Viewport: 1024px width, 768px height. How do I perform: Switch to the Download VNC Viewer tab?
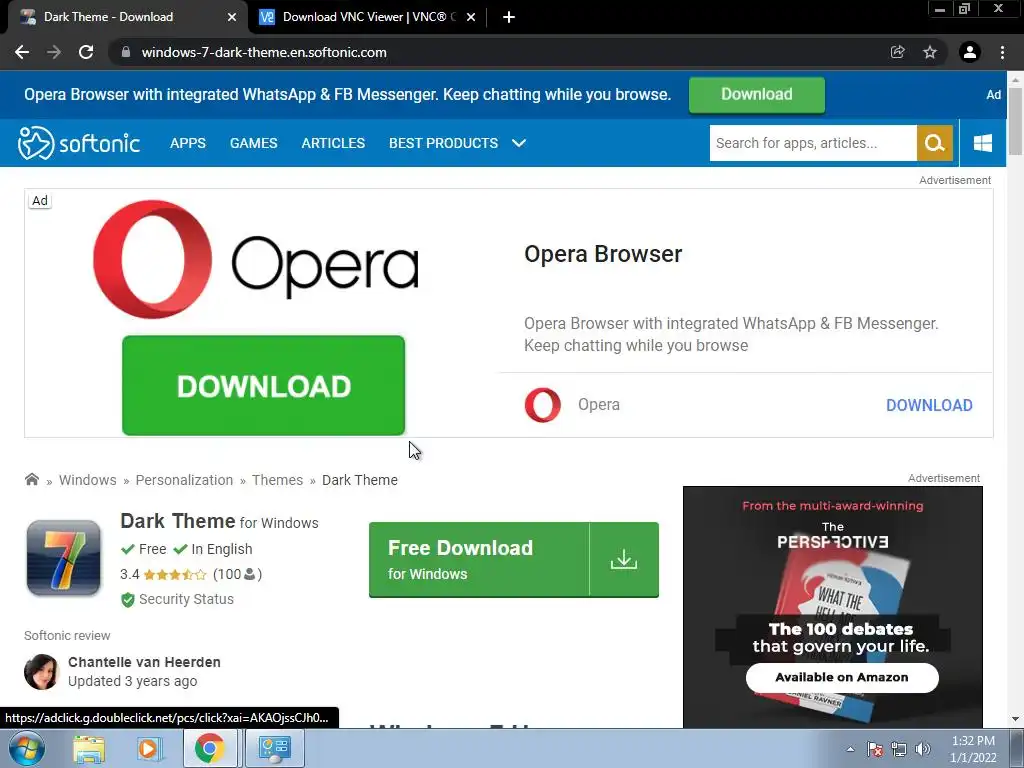(368, 18)
